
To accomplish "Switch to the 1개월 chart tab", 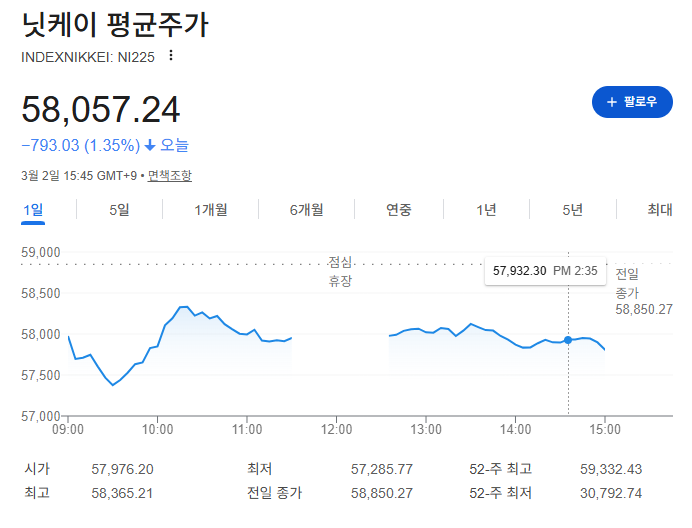I will click(211, 210).
